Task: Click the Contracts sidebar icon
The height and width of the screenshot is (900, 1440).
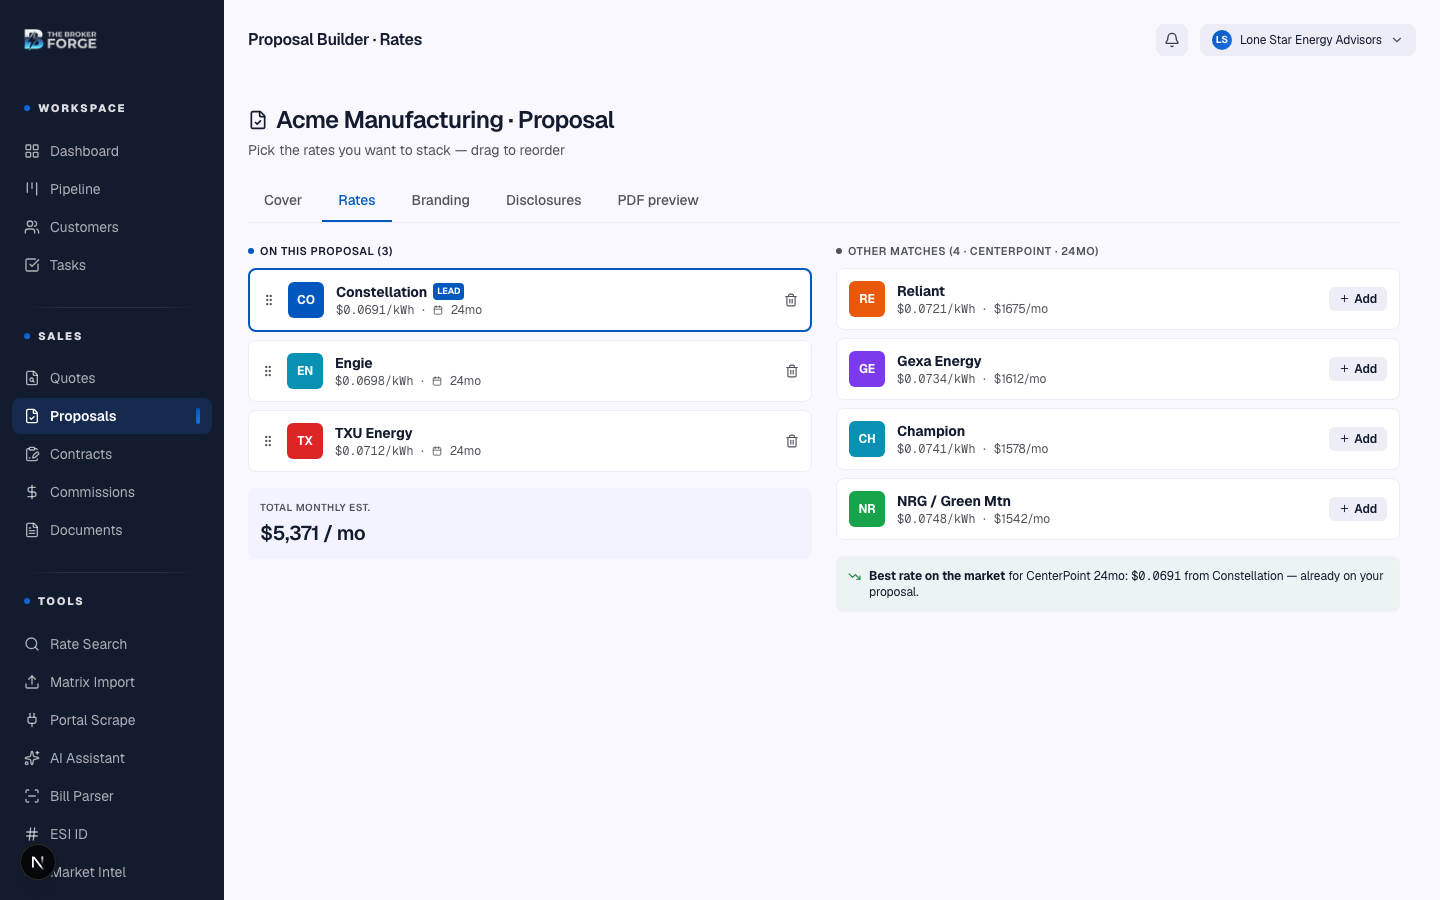Action: pyautogui.click(x=32, y=454)
